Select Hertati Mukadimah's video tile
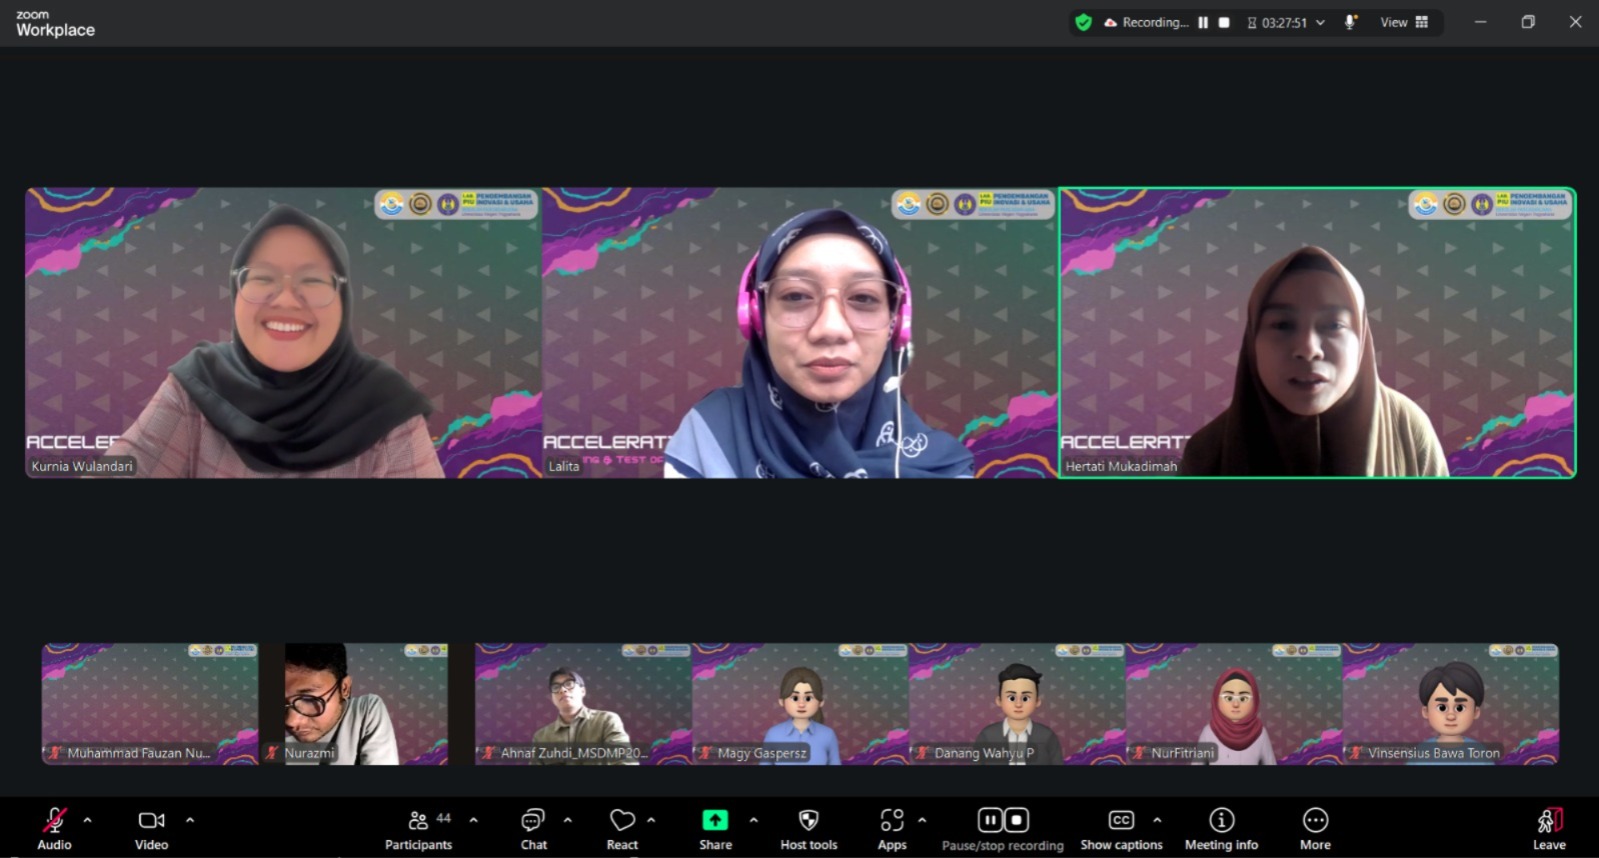 pyautogui.click(x=1317, y=333)
